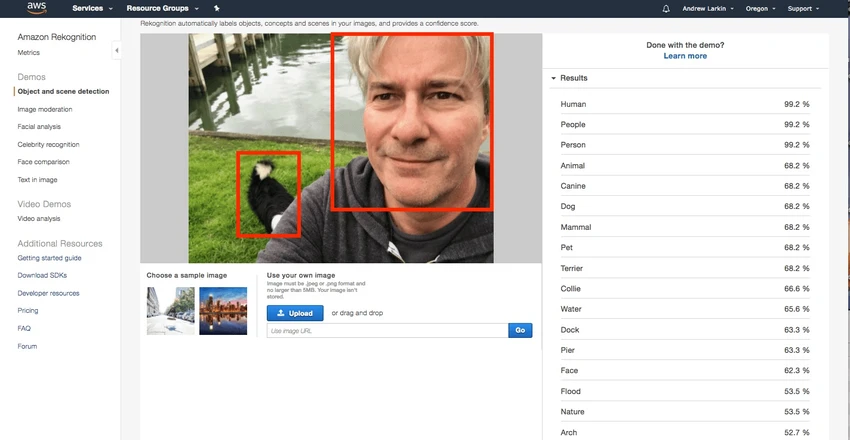Click the pin shortcut icon in header
Image resolution: width=850 pixels, height=440 pixels.
click(217, 9)
